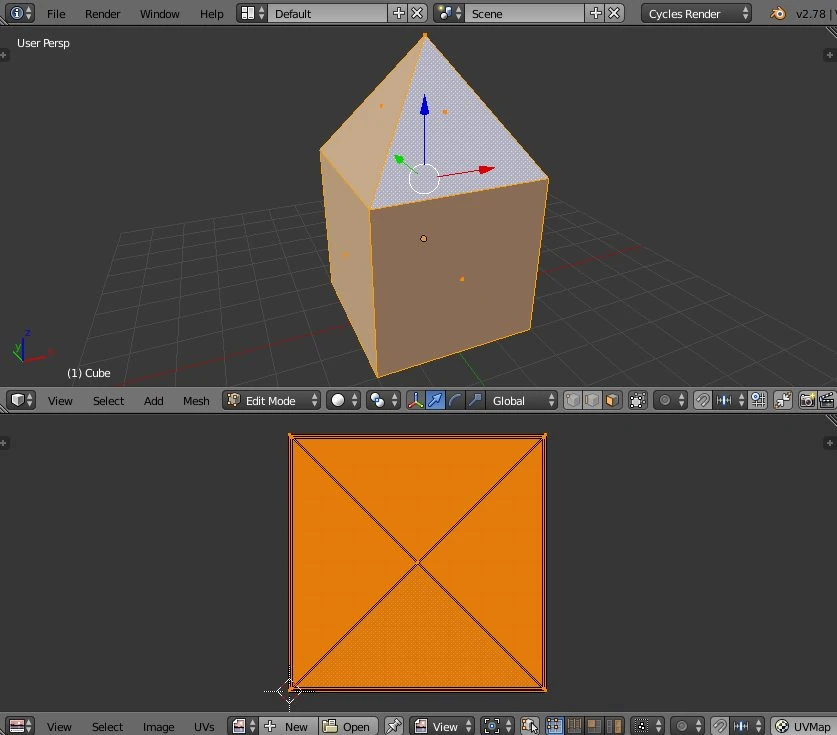Click the Open image button
Image resolution: width=837 pixels, height=735 pixels.
coord(348,725)
